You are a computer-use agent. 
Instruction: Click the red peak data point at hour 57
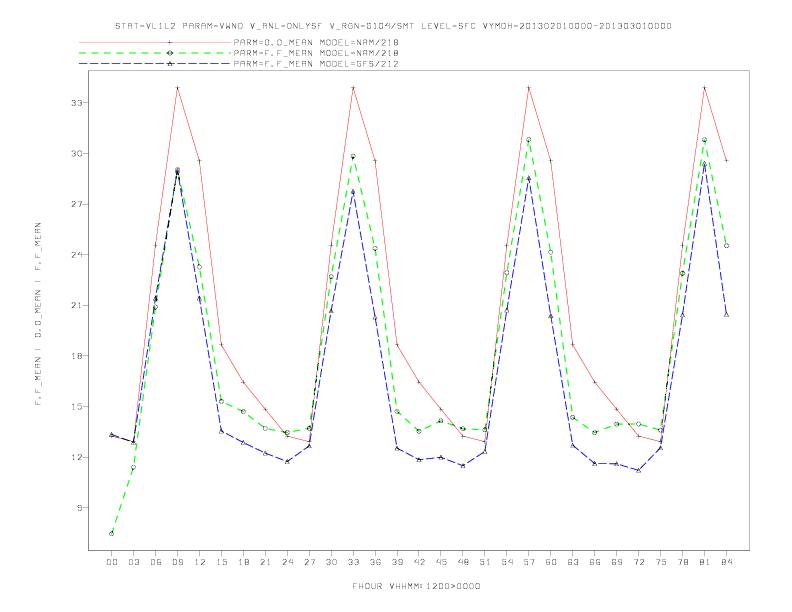pos(529,88)
